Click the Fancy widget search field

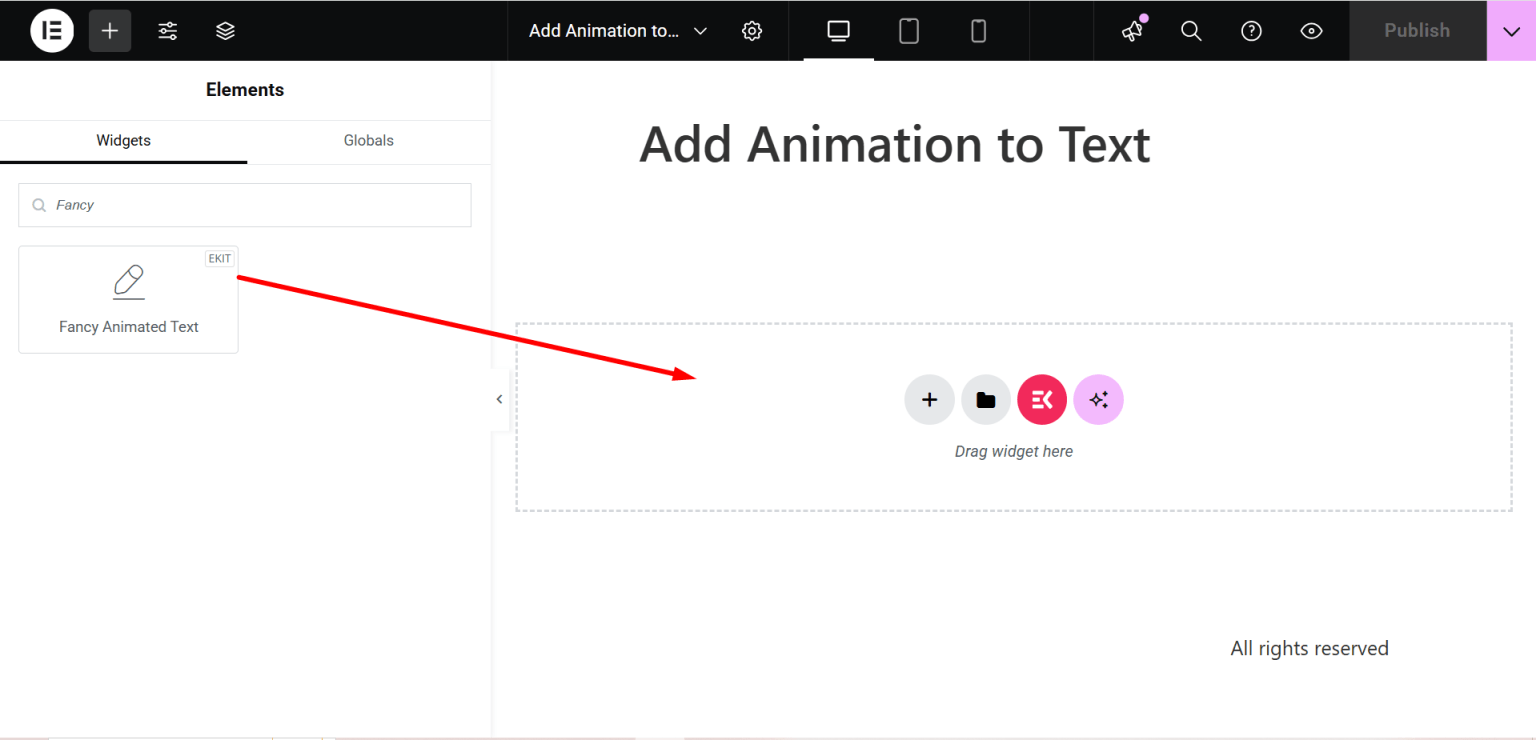[244, 204]
